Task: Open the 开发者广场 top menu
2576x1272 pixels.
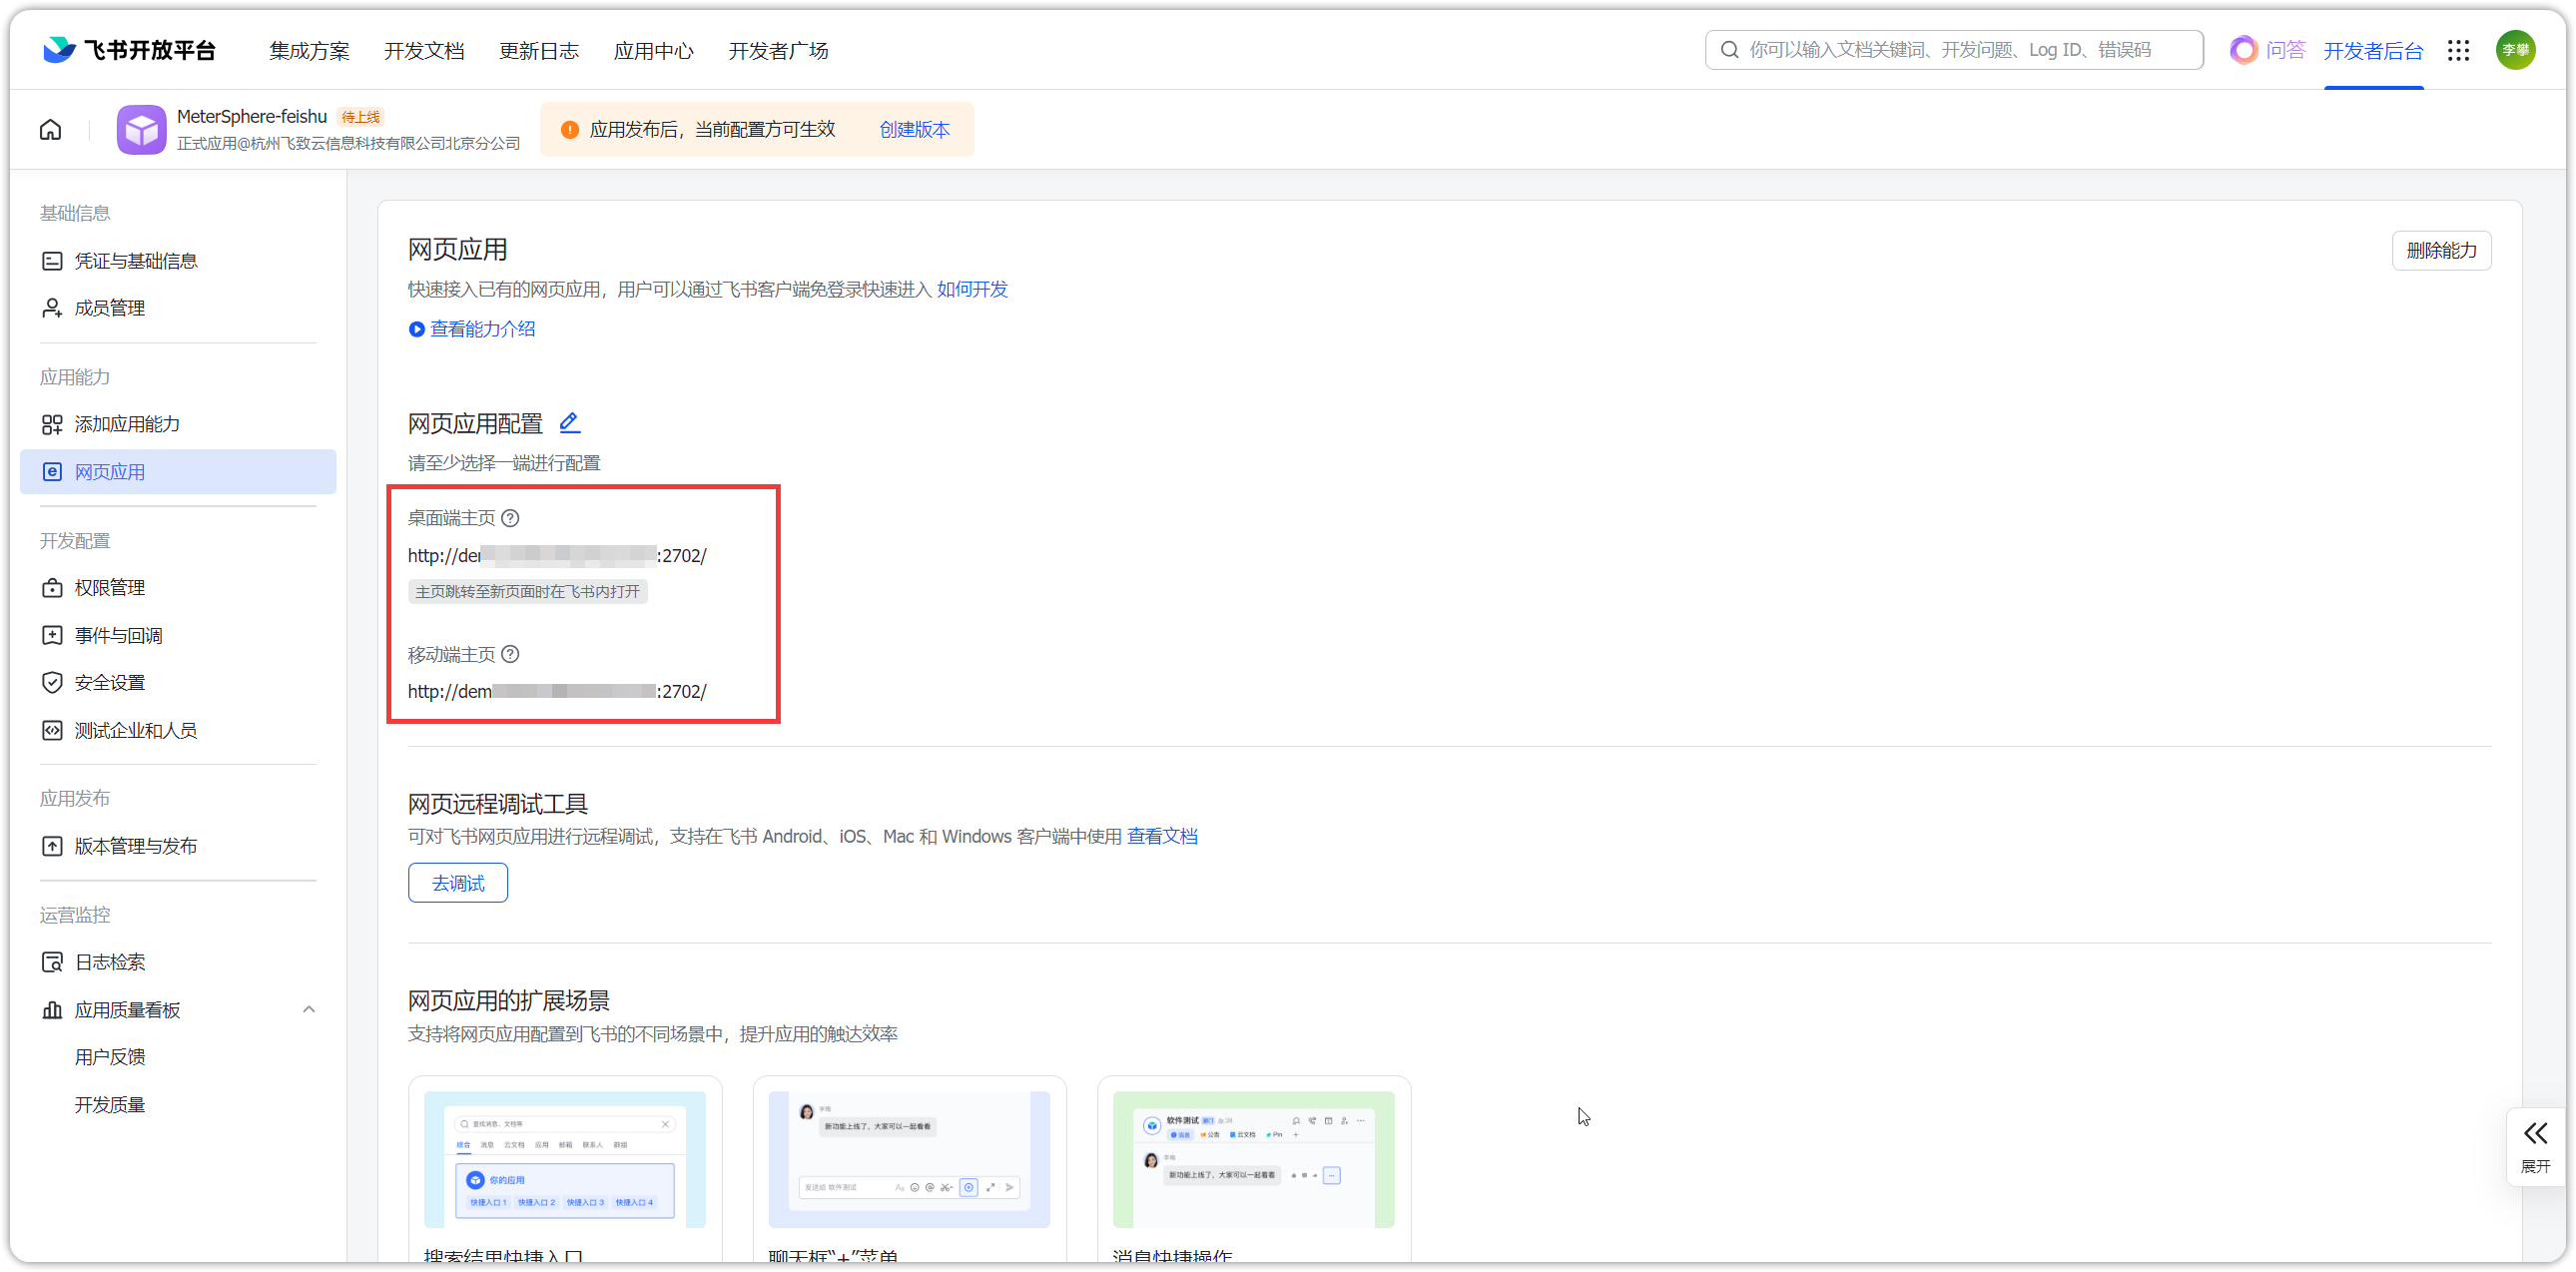Action: point(778,50)
